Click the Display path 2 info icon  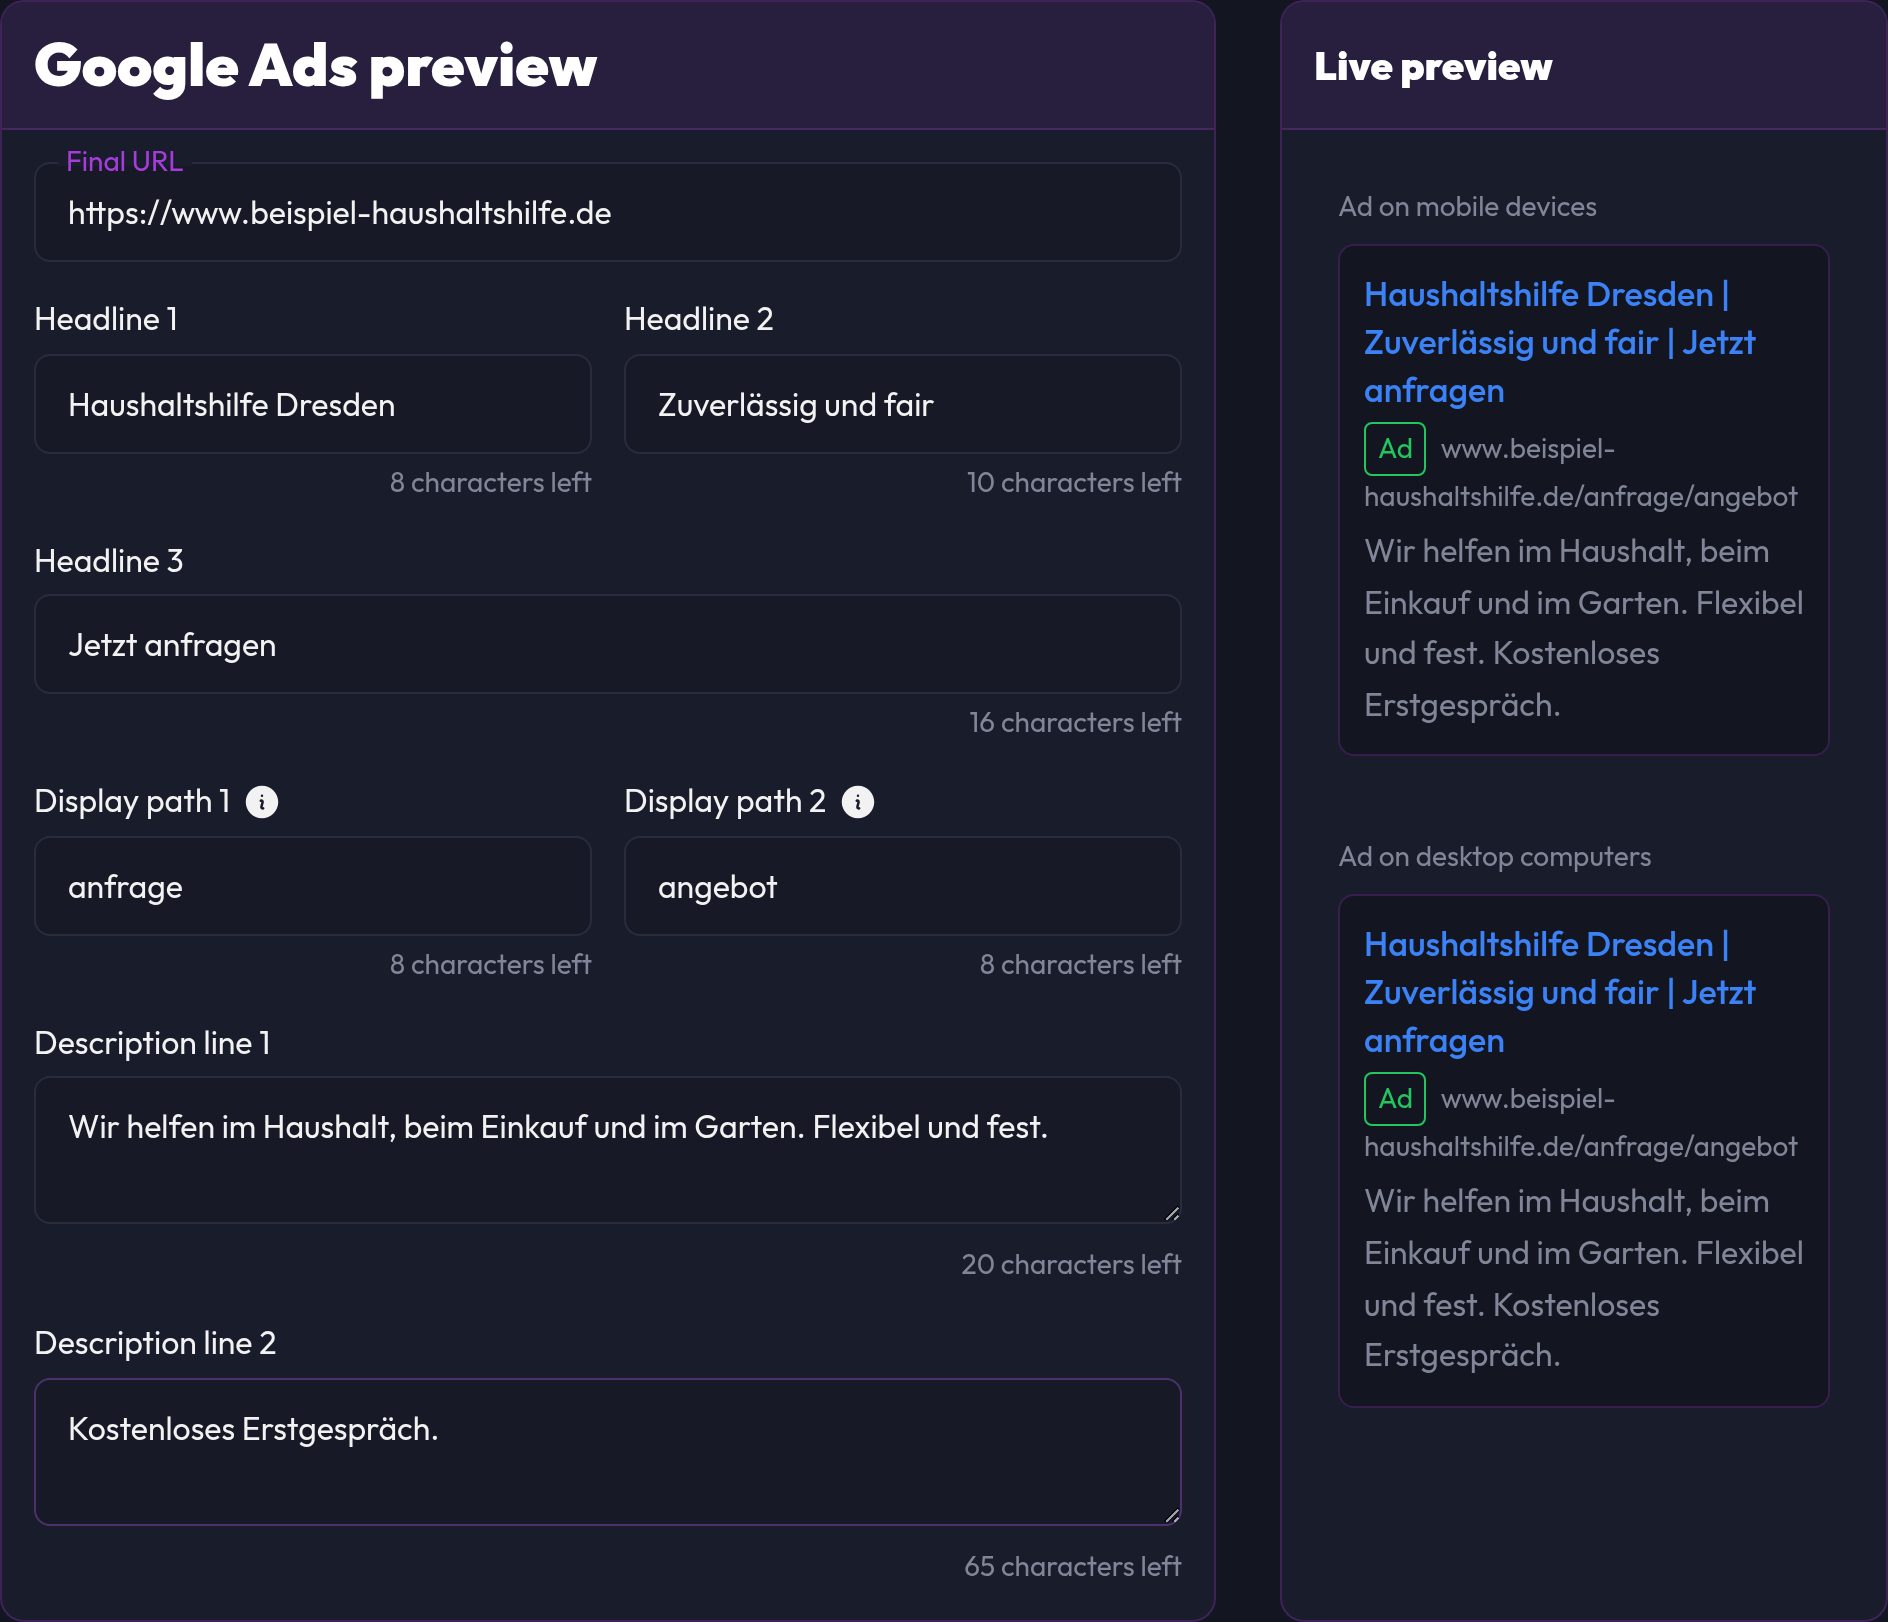[x=858, y=802]
